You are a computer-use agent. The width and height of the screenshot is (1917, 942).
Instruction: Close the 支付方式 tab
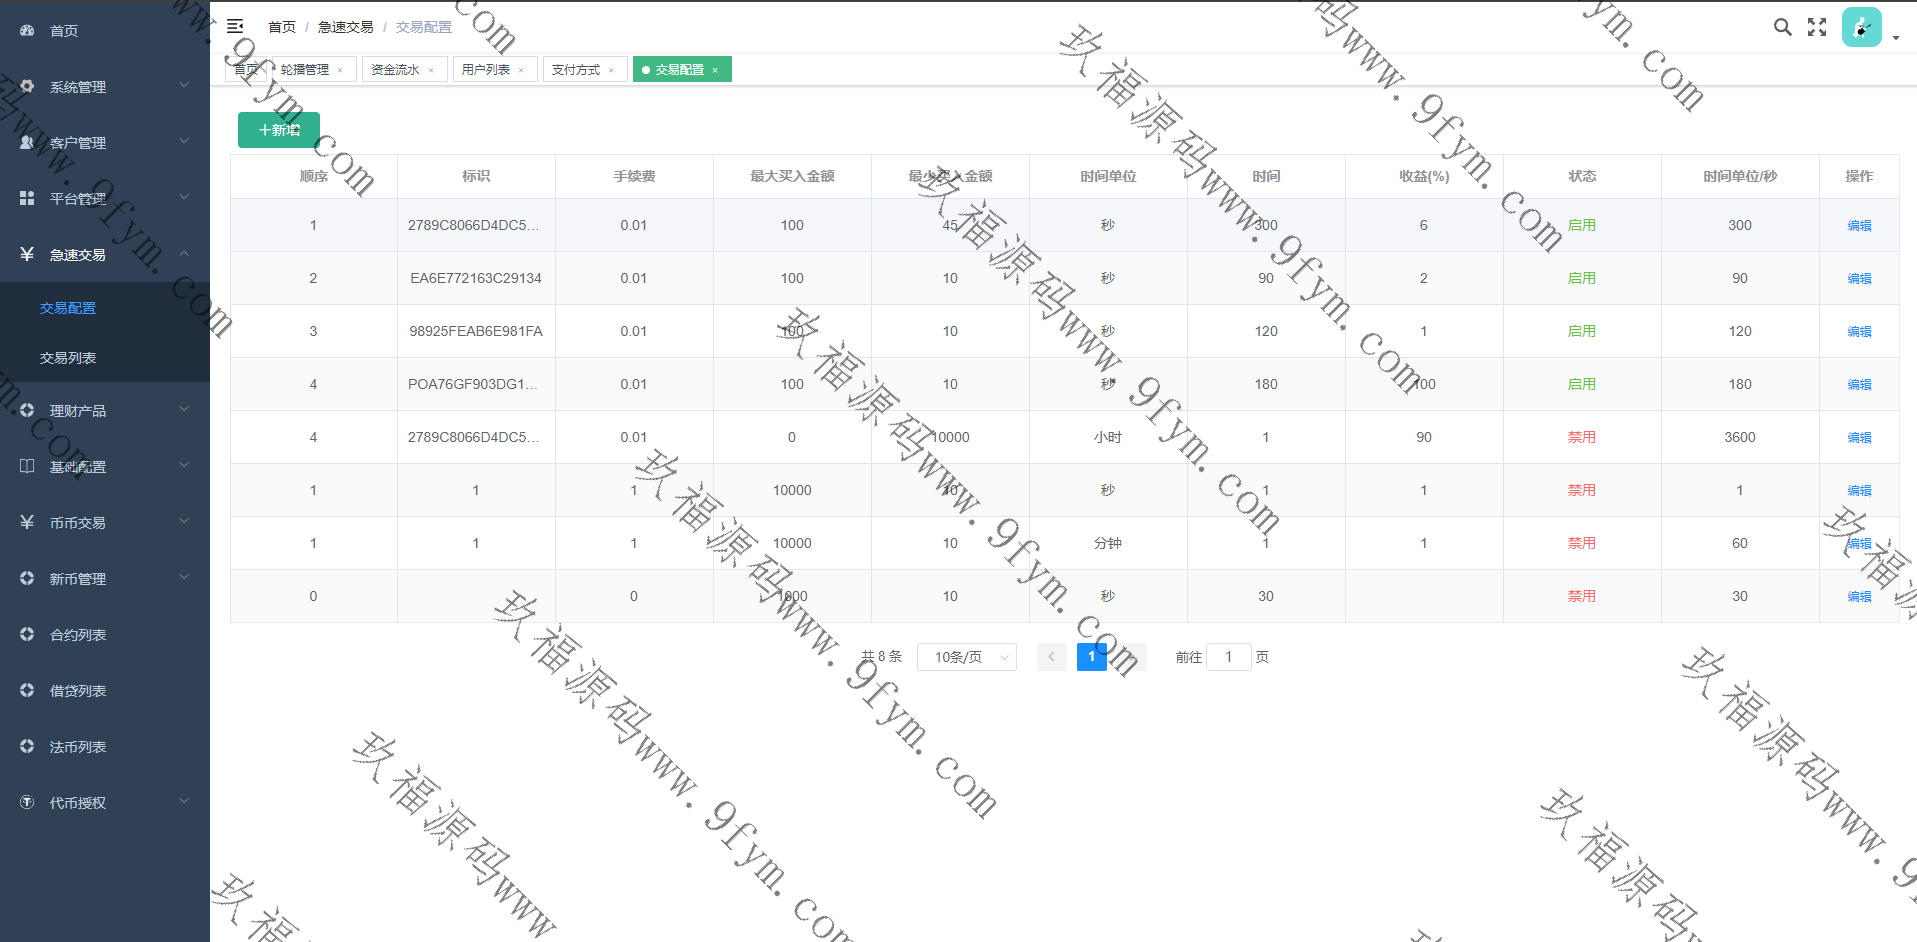pyautogui.click(x=611, y=70)
